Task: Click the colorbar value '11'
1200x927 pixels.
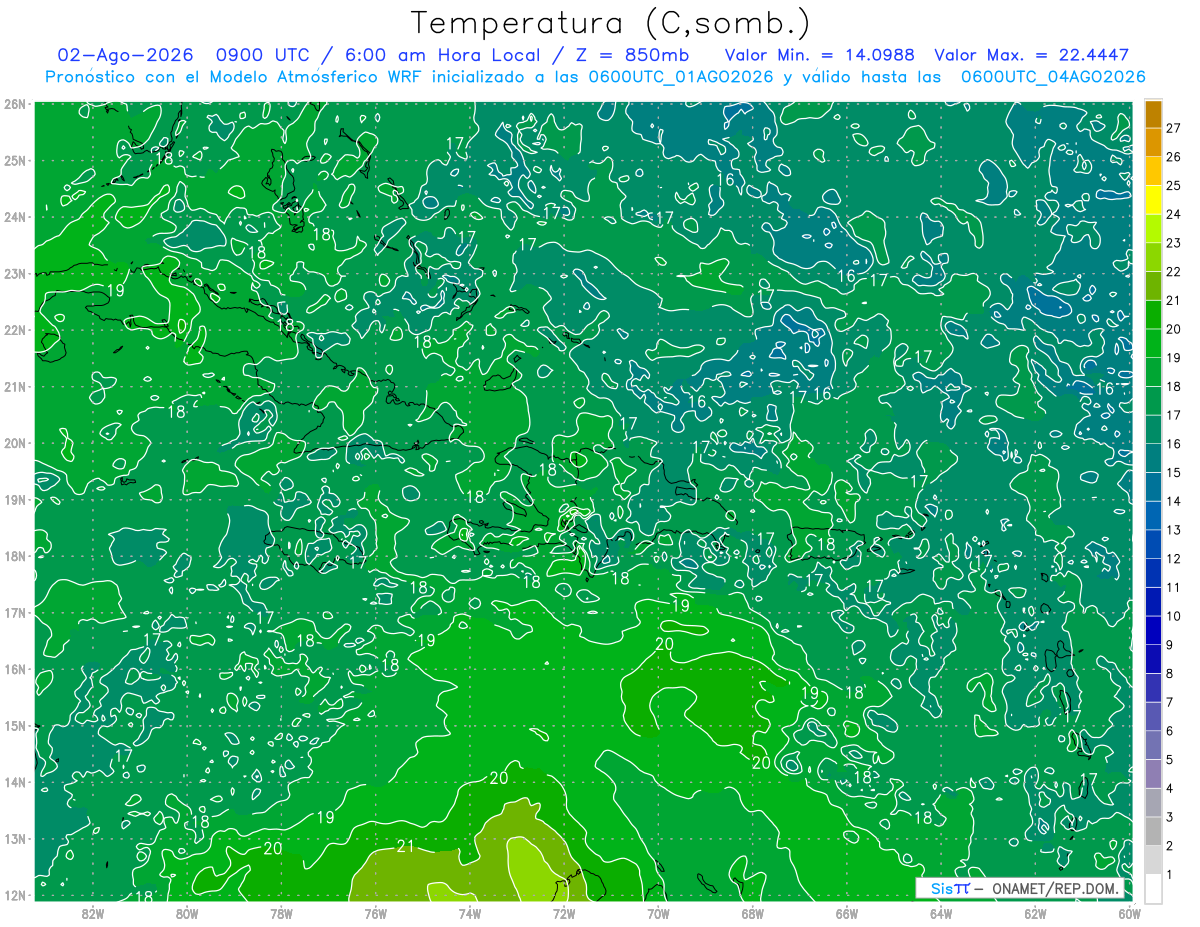Action: (1174, 587)
